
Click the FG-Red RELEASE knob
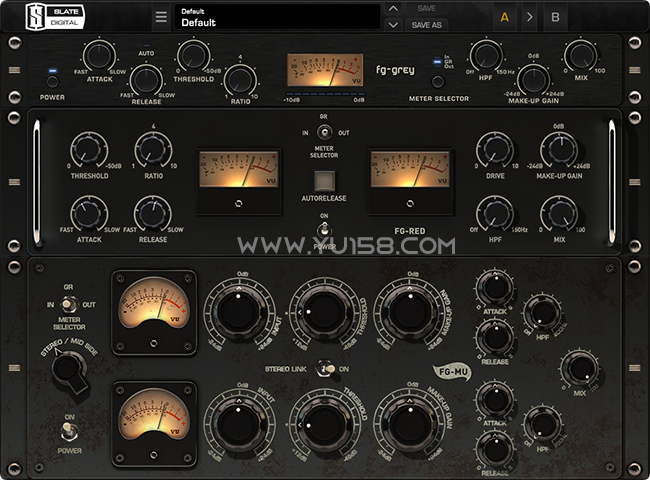(x=153, y=214)
